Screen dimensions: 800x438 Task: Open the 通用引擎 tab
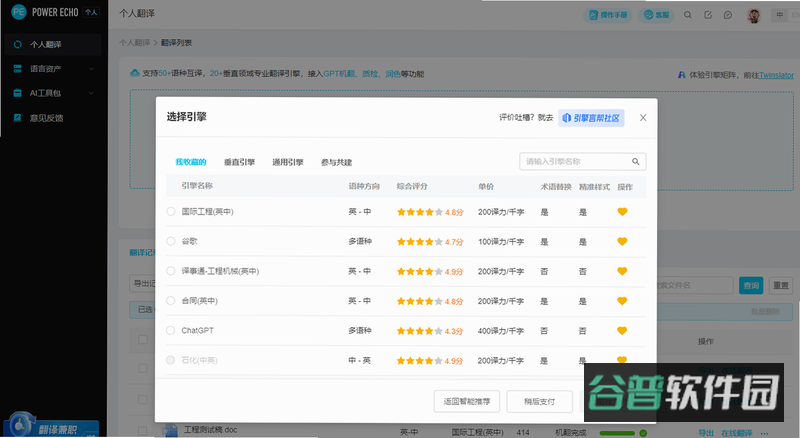(x=288, y=162)
